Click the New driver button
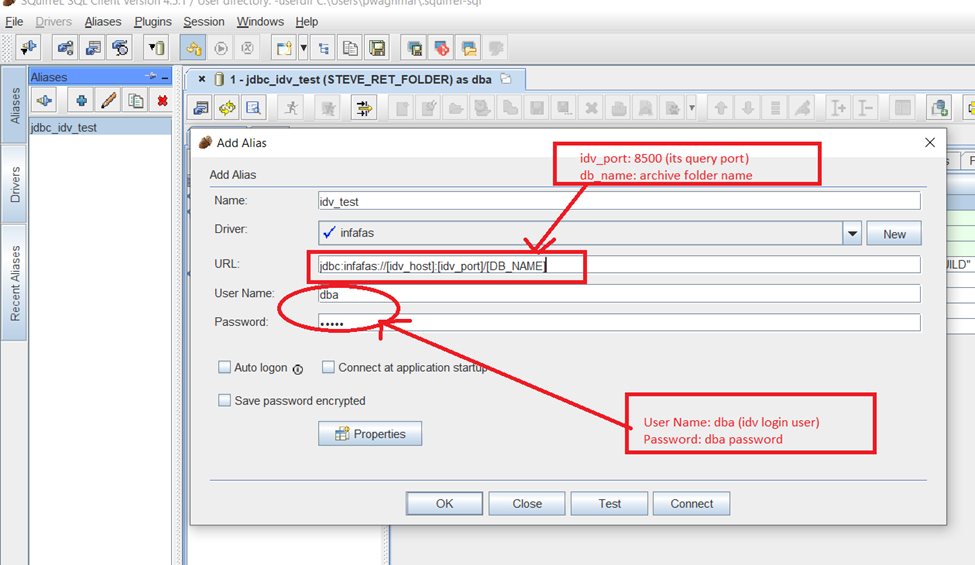Image resolution: width=975 pixels, height=565 pixels. [x=894, y=234]
